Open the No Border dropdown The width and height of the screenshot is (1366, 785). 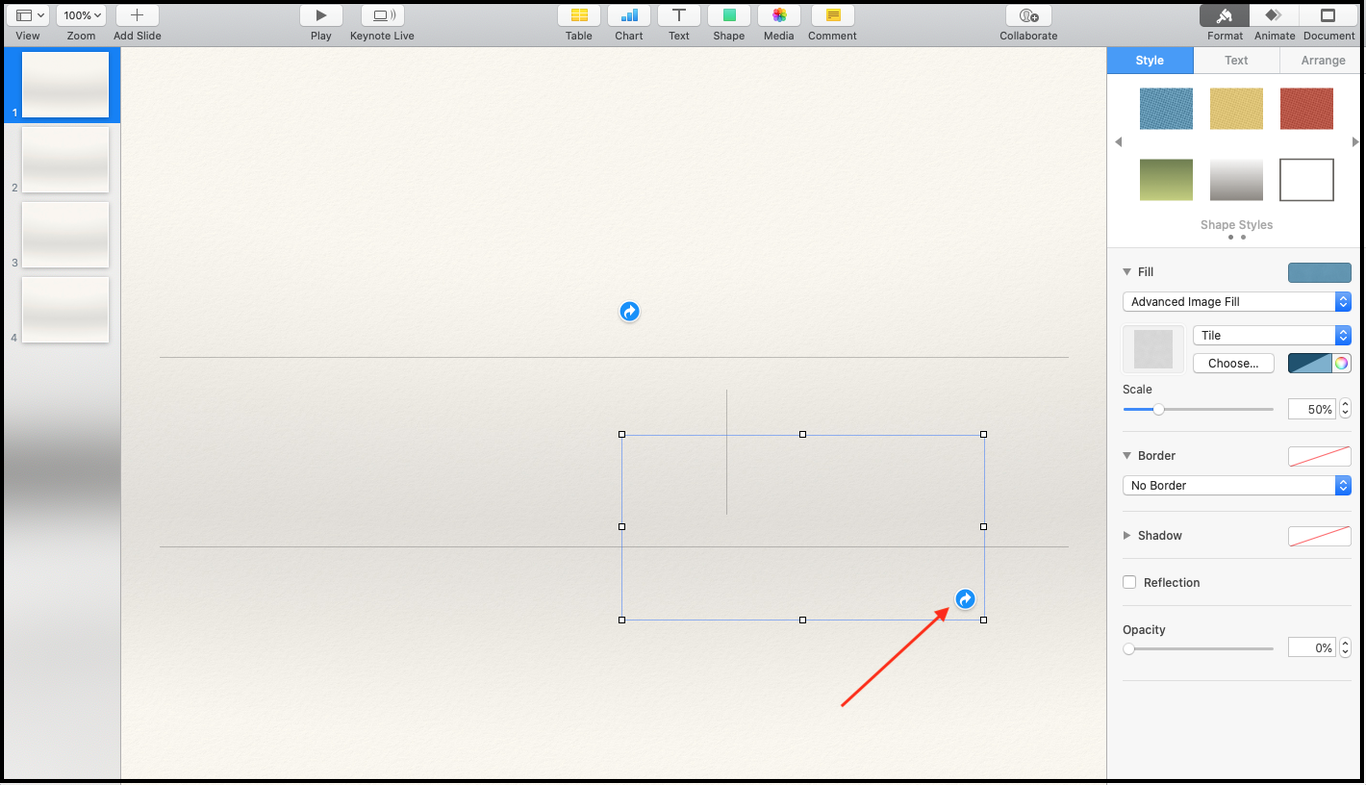pos(1236,486)
